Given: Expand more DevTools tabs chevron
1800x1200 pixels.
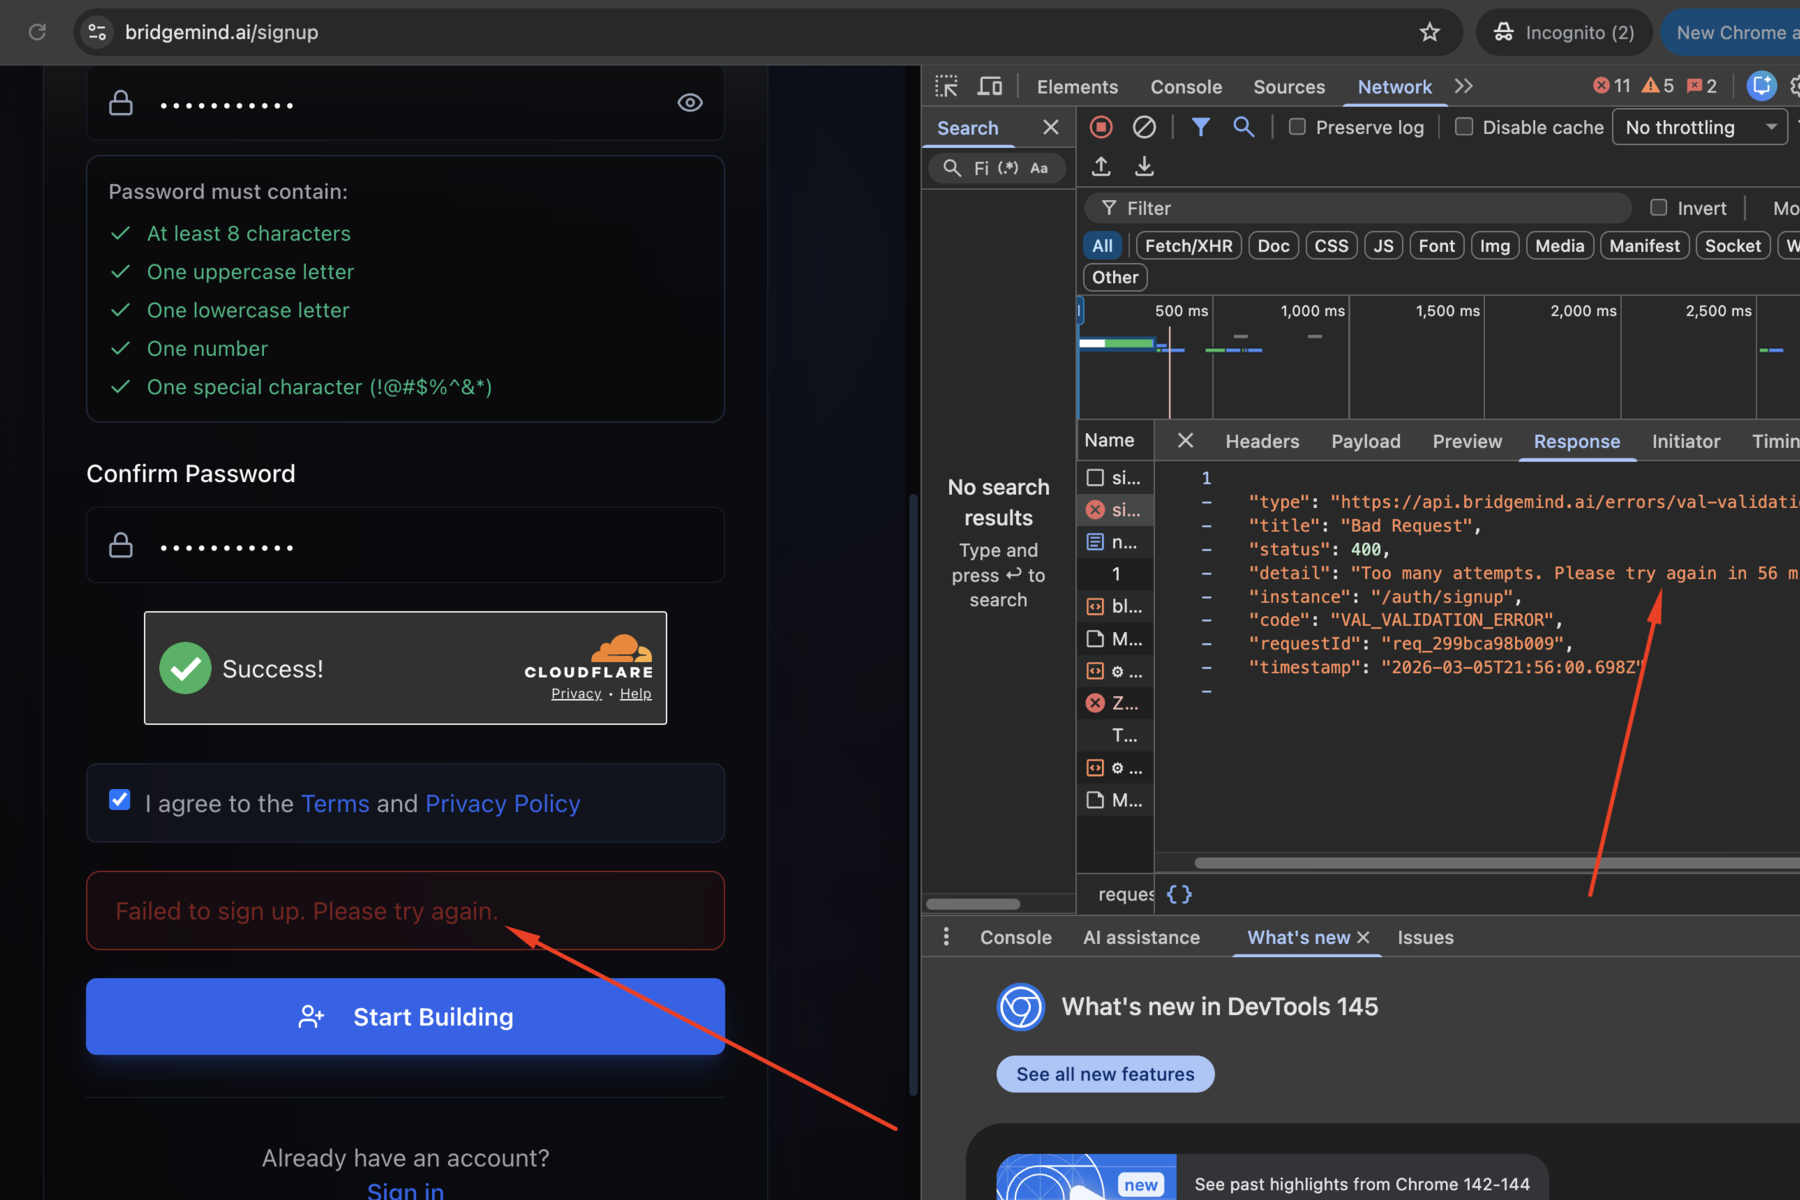Looking at the screenshot, I should coord(1464,86).
